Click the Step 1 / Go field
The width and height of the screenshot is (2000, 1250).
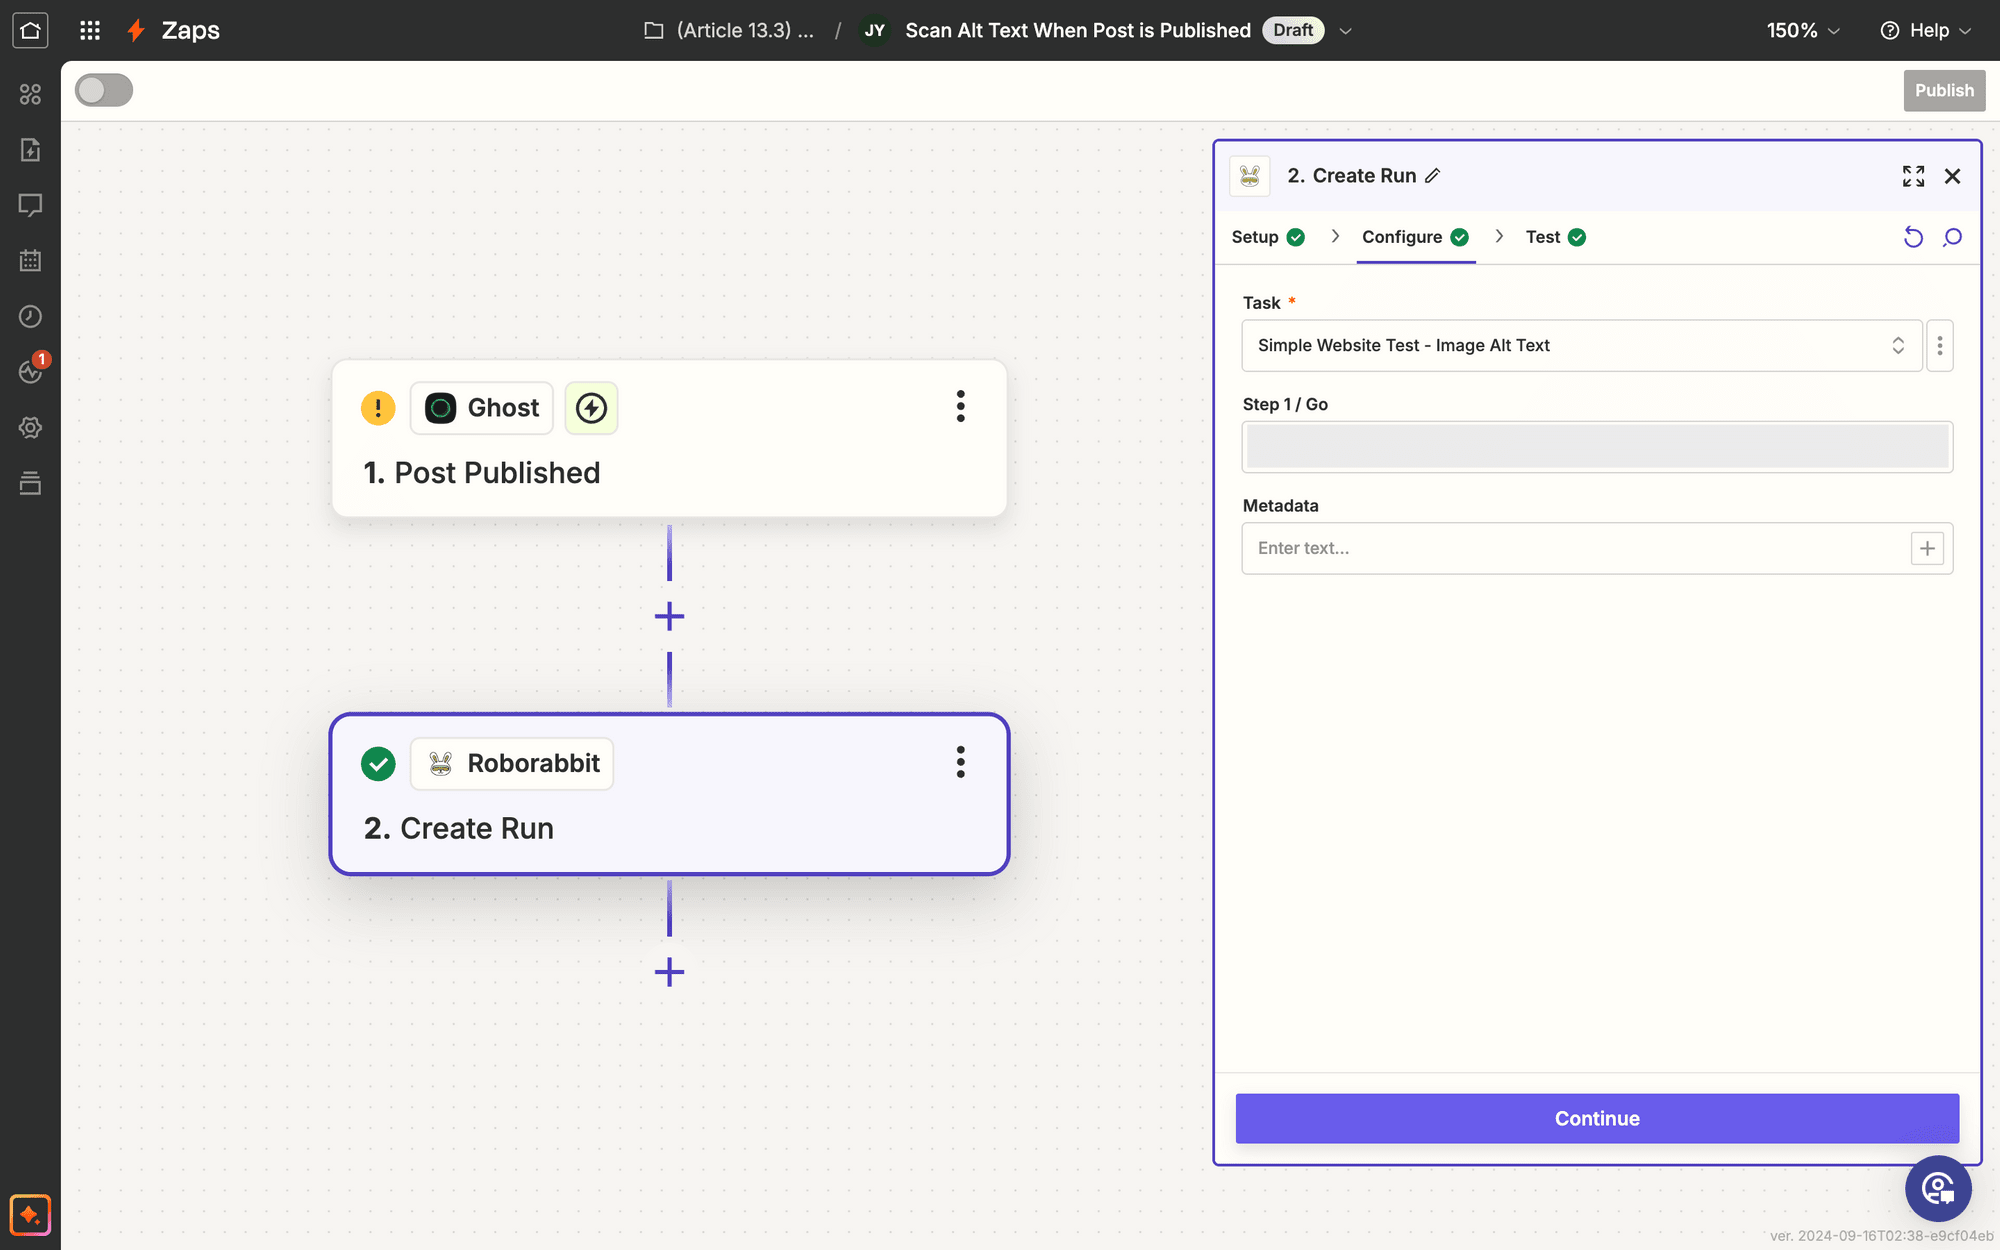[1597, 447]
